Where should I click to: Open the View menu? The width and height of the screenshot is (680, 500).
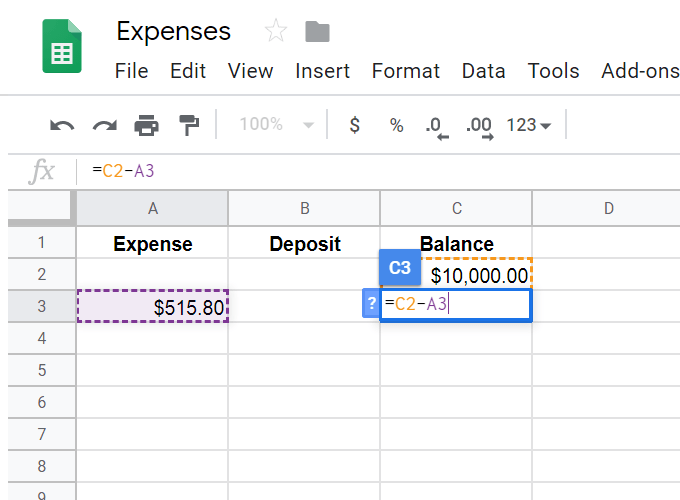tap(250, 71)
